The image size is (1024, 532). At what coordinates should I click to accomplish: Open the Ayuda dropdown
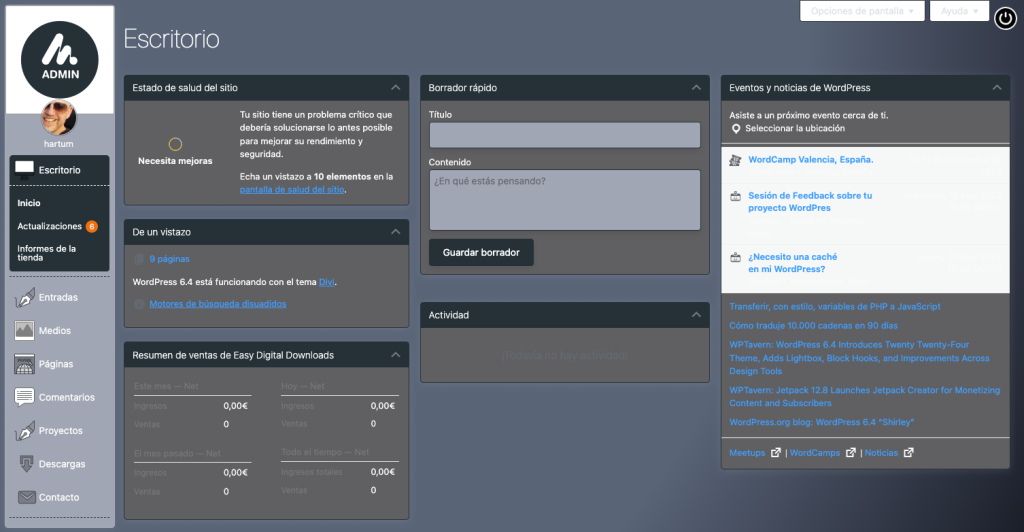point(959,11)
